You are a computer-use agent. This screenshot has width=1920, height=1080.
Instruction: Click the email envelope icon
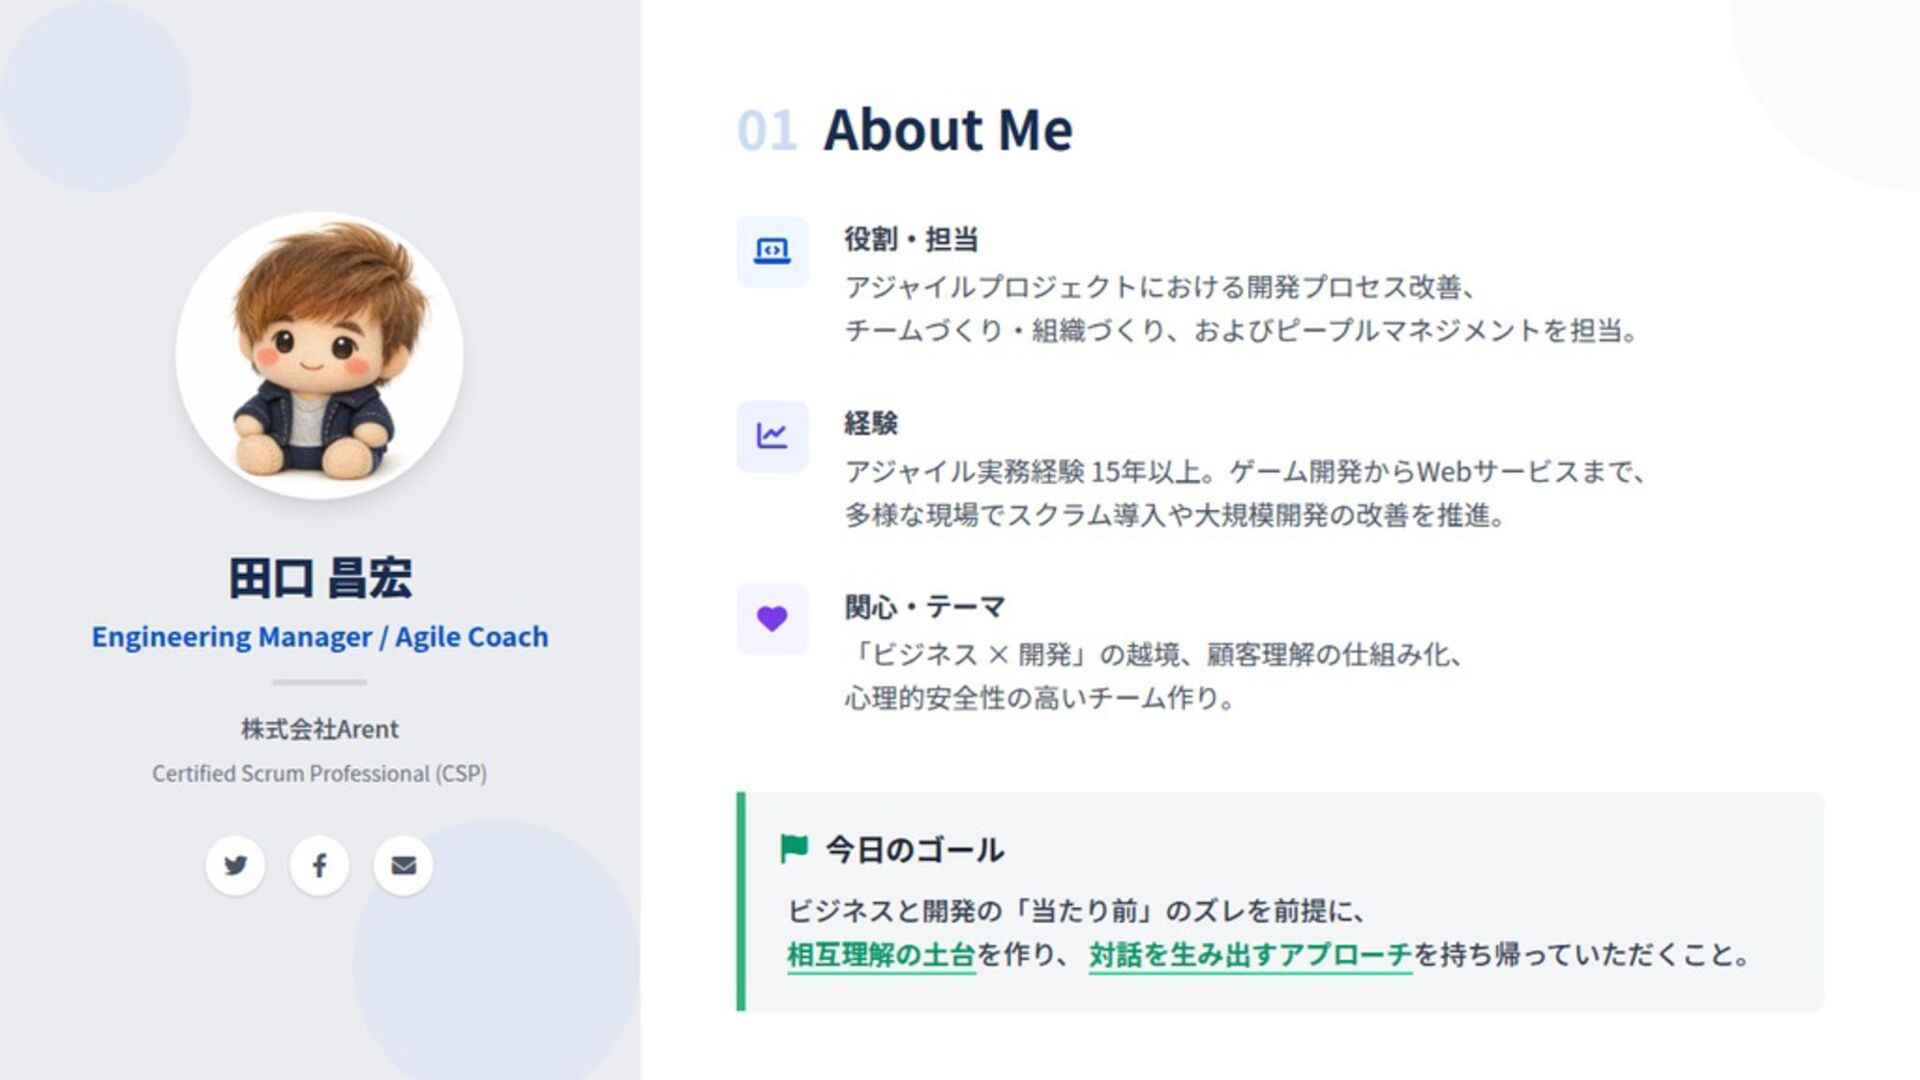(x=403, y=865)
